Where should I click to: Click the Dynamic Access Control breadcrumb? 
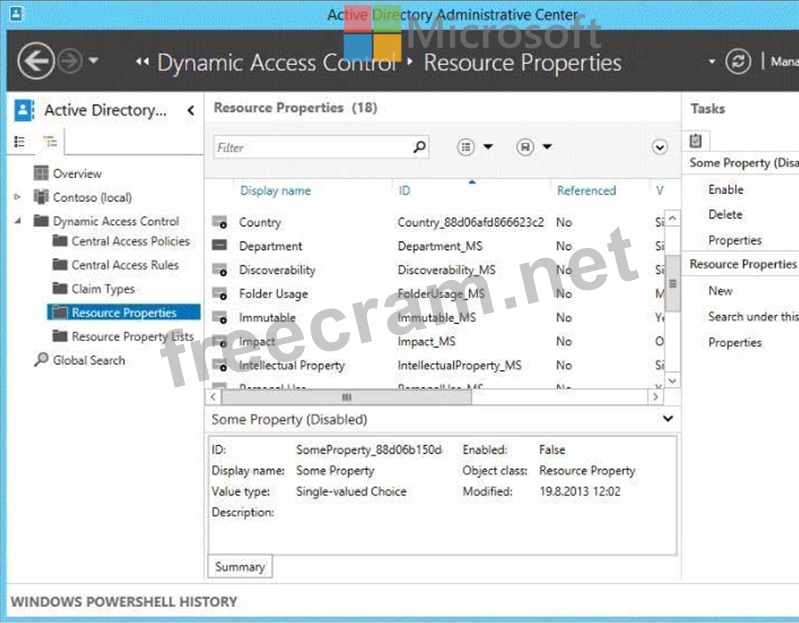click(277, 63)
